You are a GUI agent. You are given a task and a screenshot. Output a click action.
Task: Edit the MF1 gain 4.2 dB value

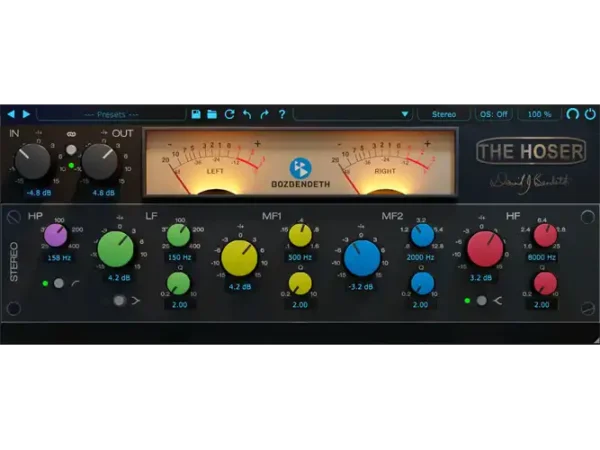coord(240,287)
